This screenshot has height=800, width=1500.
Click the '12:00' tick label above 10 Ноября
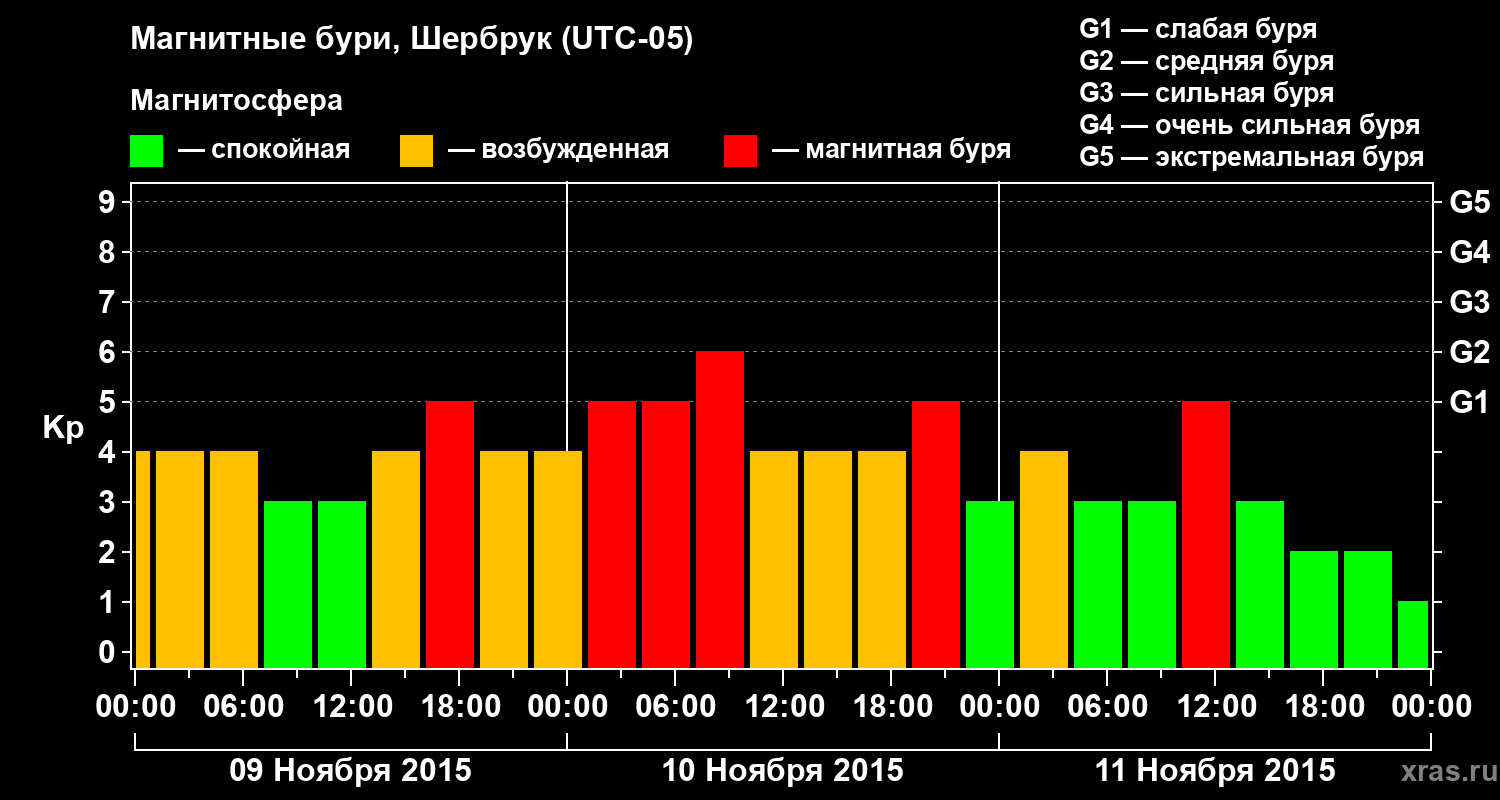pyautogui.click(x=786, y=706)
